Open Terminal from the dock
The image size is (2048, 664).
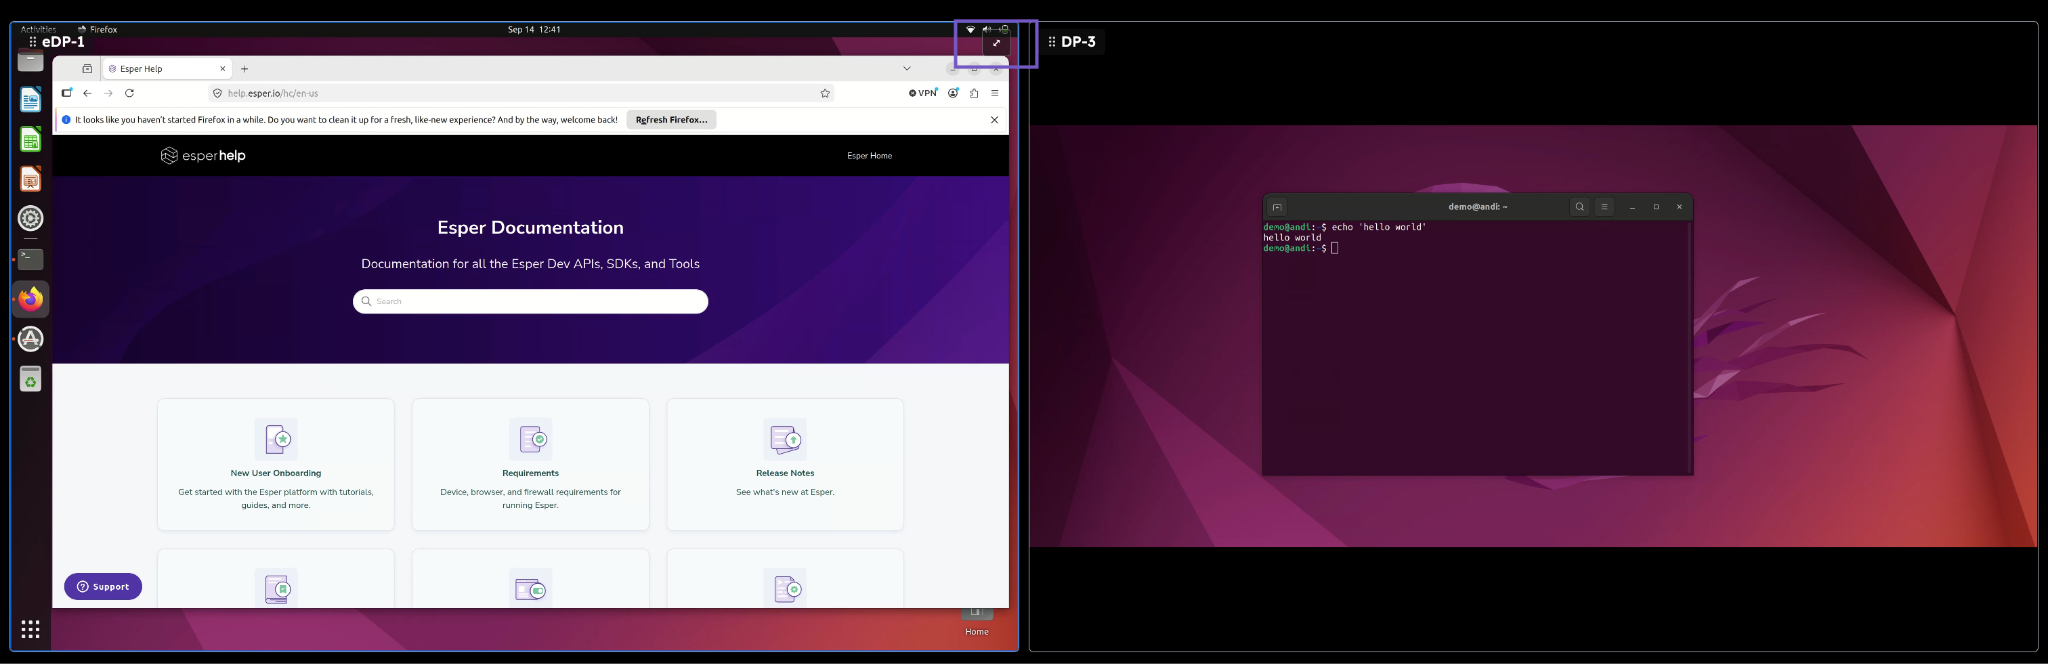coord(31,259)
